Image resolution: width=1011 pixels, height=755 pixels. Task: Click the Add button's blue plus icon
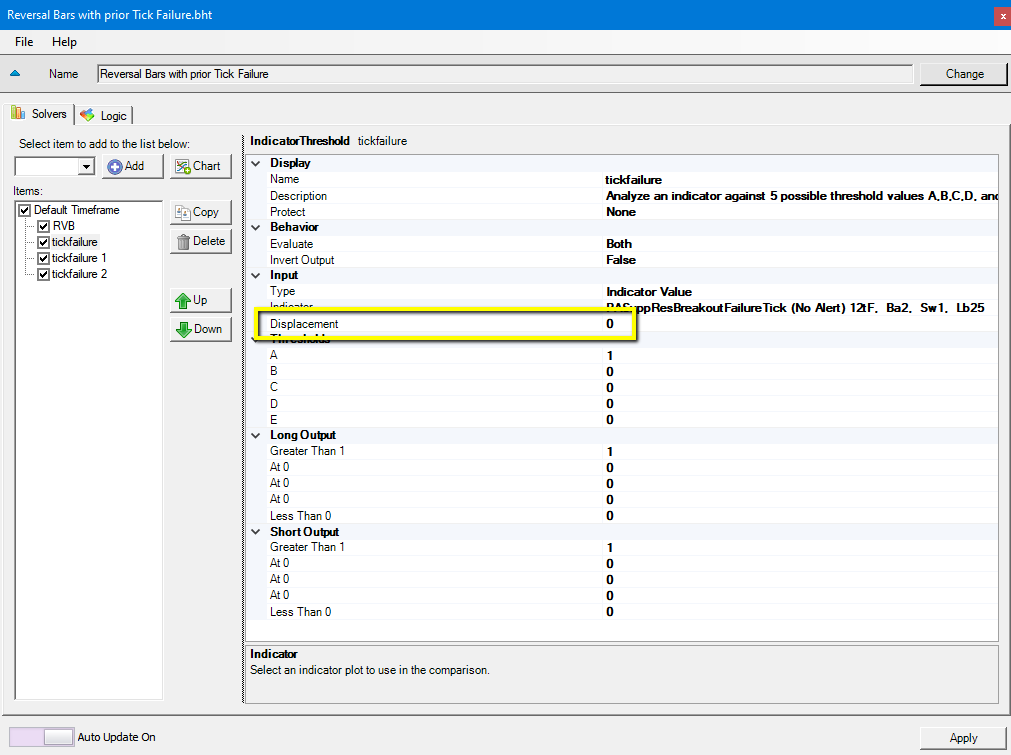click(115, 166)
